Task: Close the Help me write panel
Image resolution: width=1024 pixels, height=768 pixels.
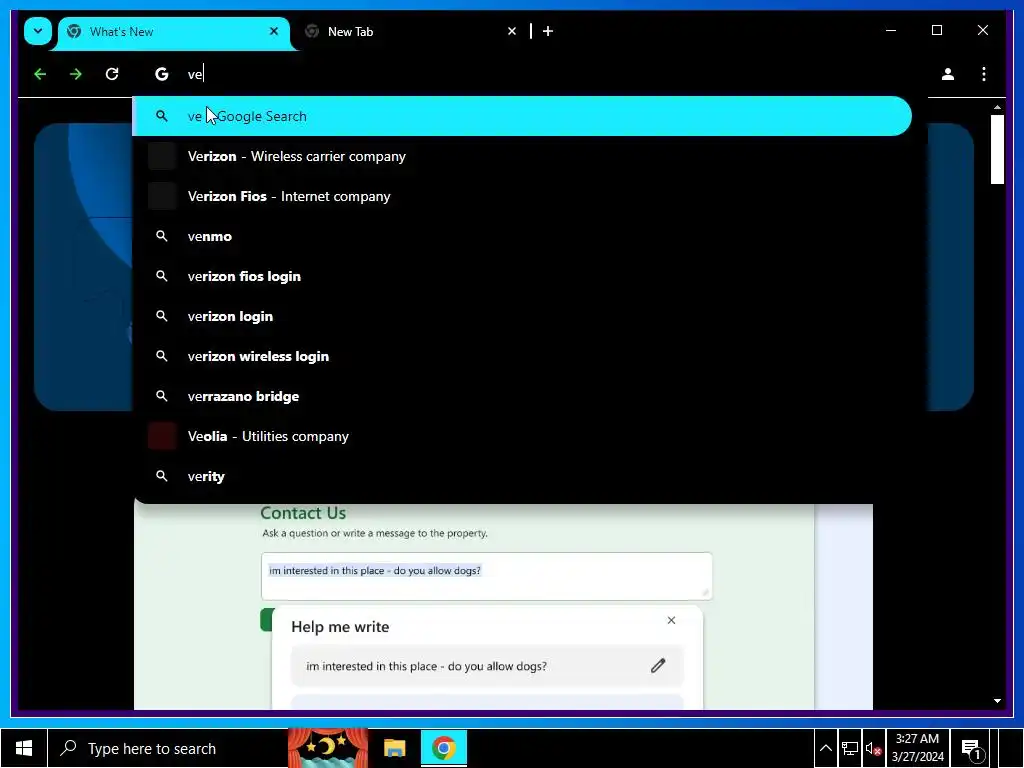Action: tap(671, 620)
